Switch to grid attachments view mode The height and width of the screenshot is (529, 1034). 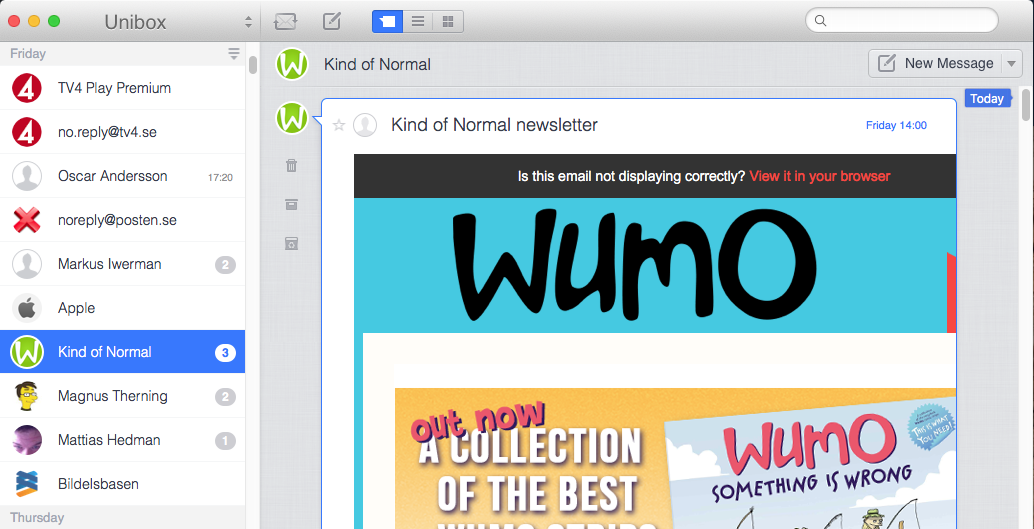pos(448,22)
